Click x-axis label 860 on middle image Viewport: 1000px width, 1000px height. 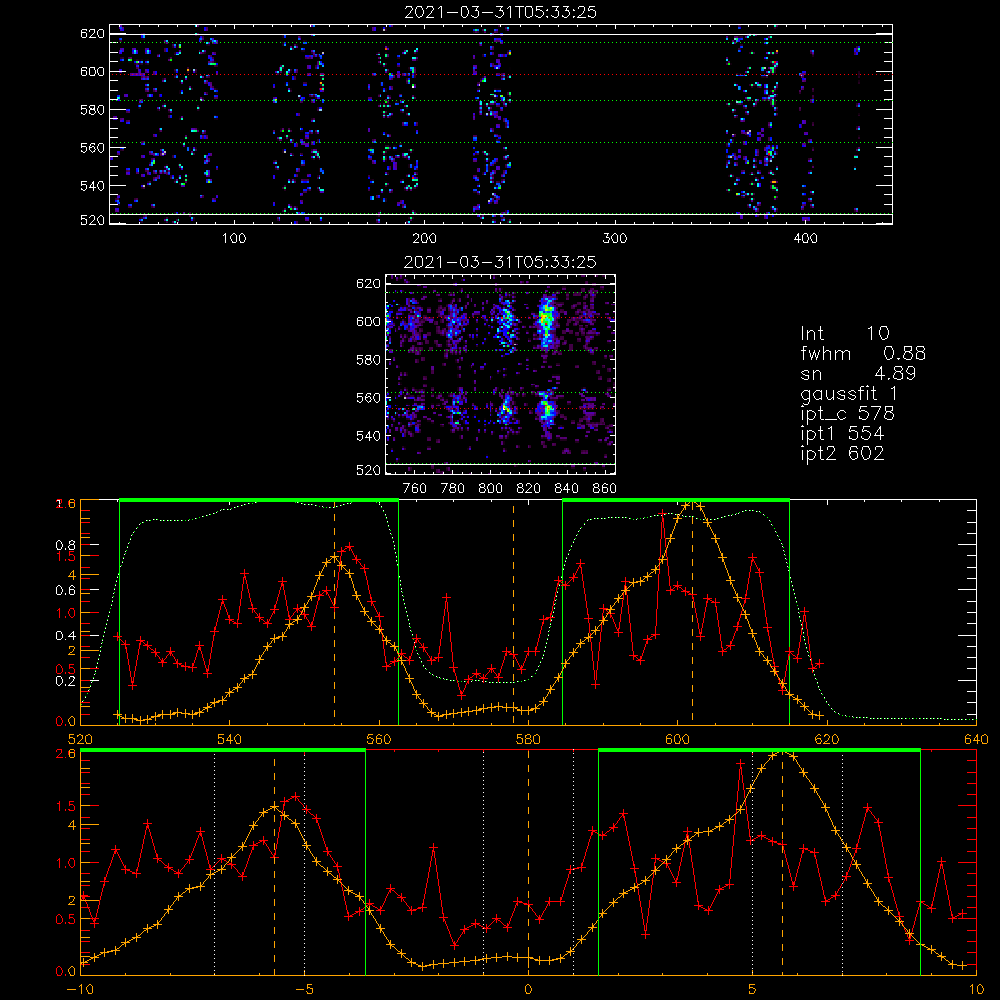tap(605, 489)
